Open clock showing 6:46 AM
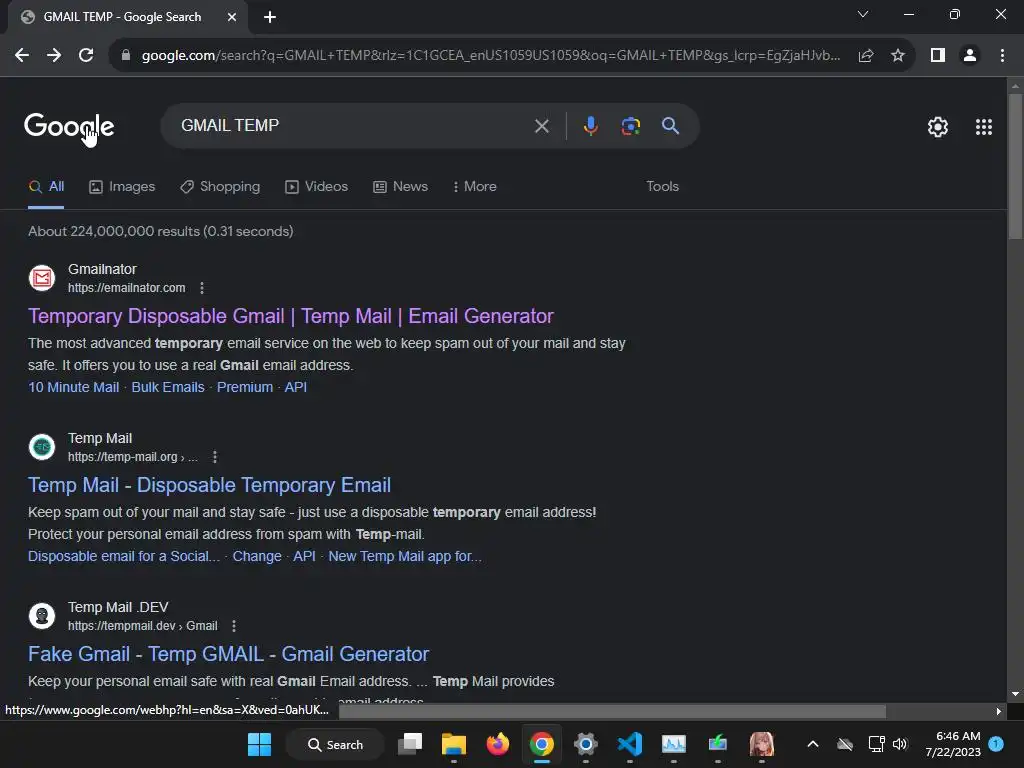 [953, 744]
